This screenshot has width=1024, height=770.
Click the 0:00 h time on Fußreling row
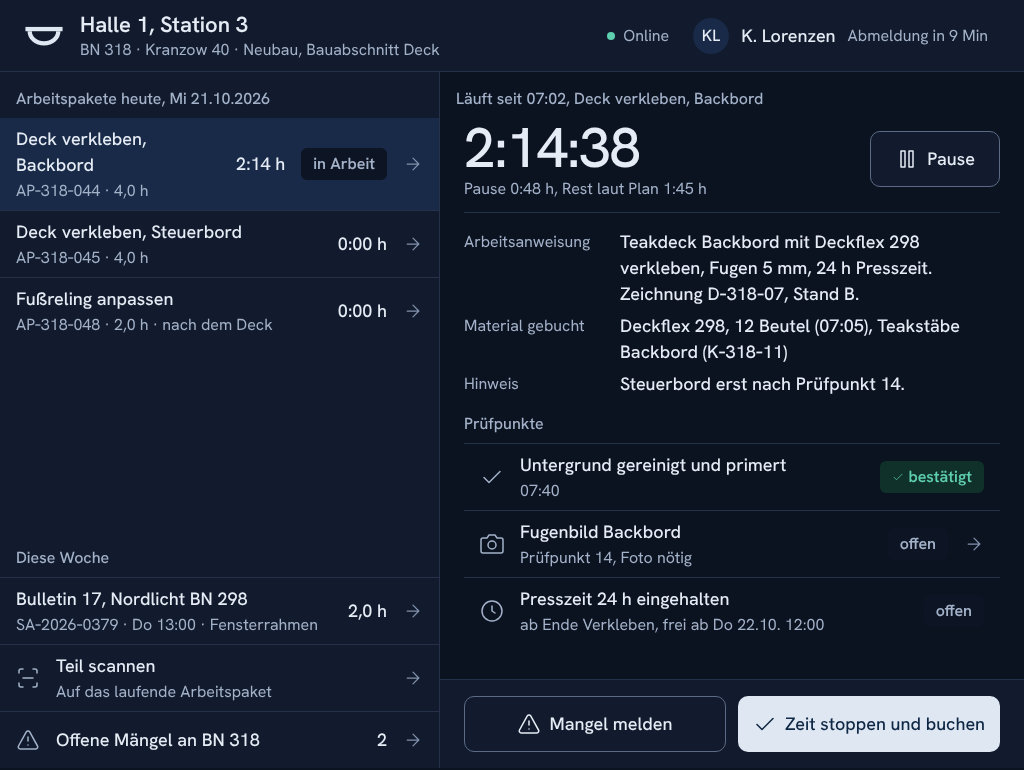pos(362,311)
